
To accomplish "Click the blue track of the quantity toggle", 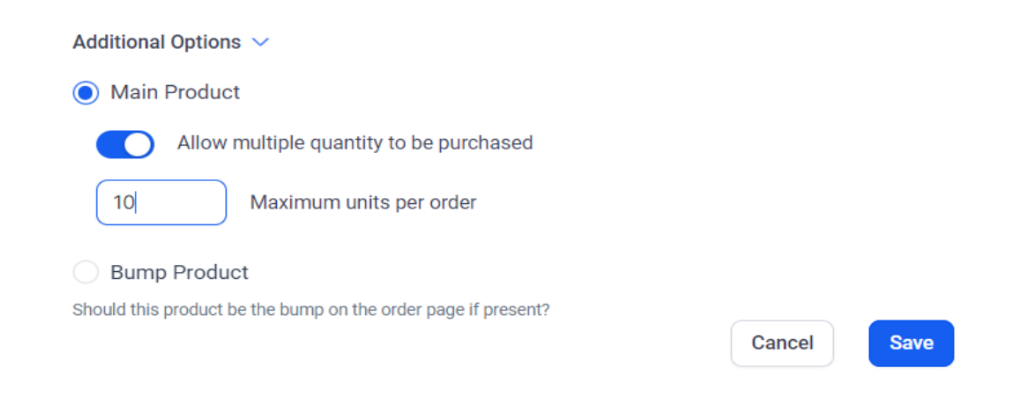I will (111, 144).
